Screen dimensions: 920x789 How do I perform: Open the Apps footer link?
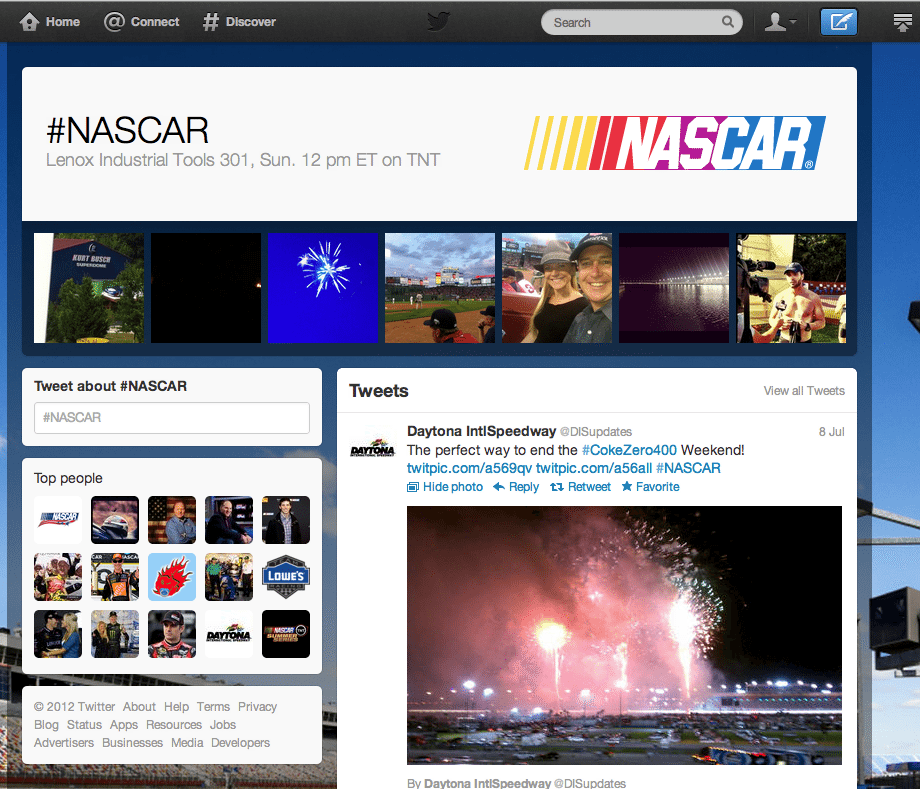(x=124, y=725)
